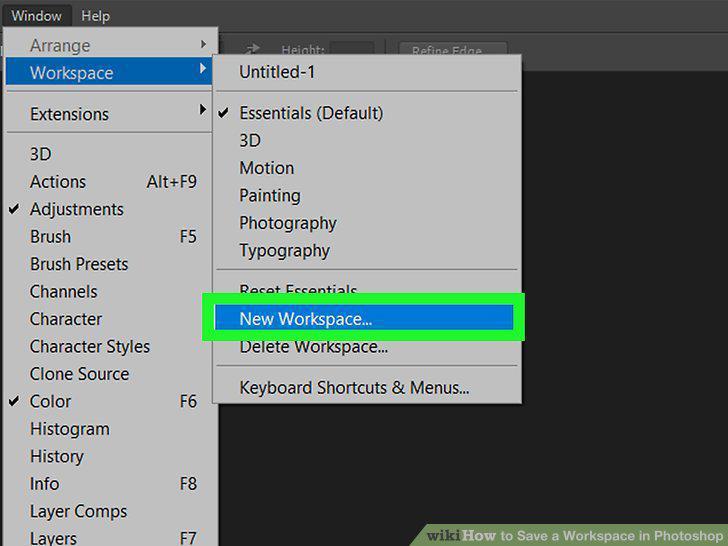Screen dimensions: 728x546
Task: Open the Layer Comps panel
Action: 109,511
